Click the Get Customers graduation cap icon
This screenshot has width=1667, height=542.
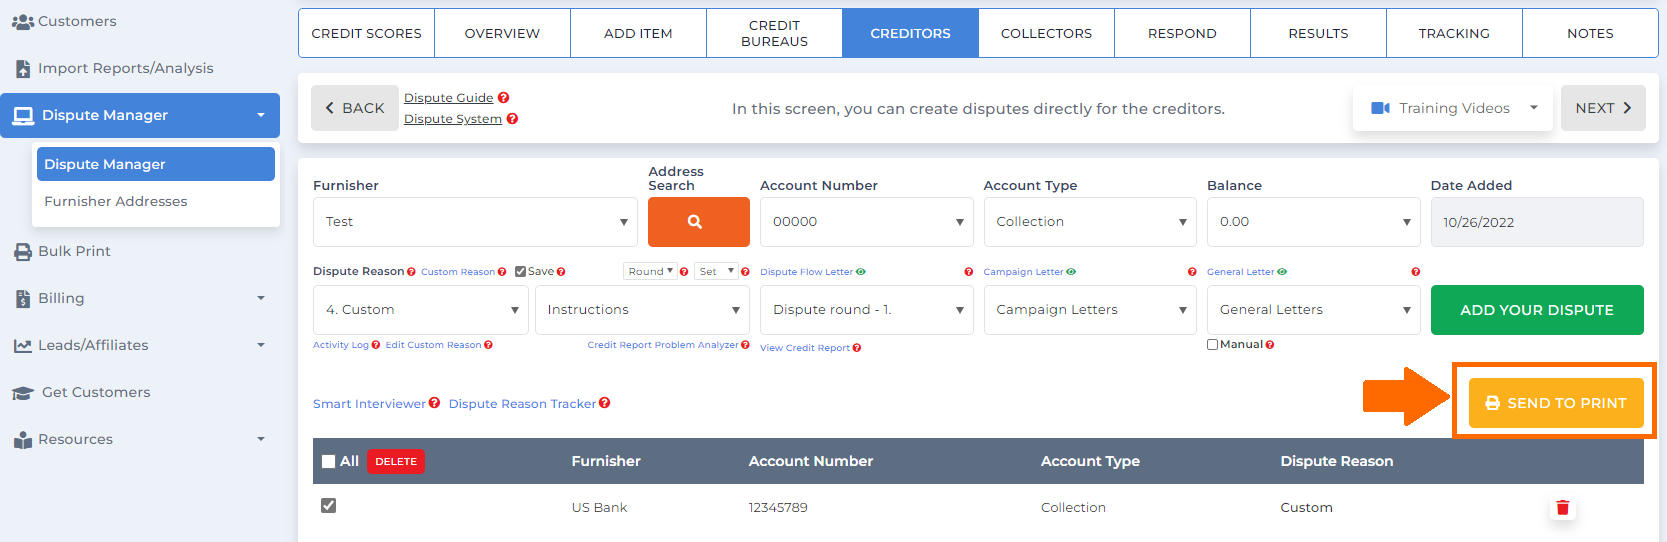click(23, 393)
